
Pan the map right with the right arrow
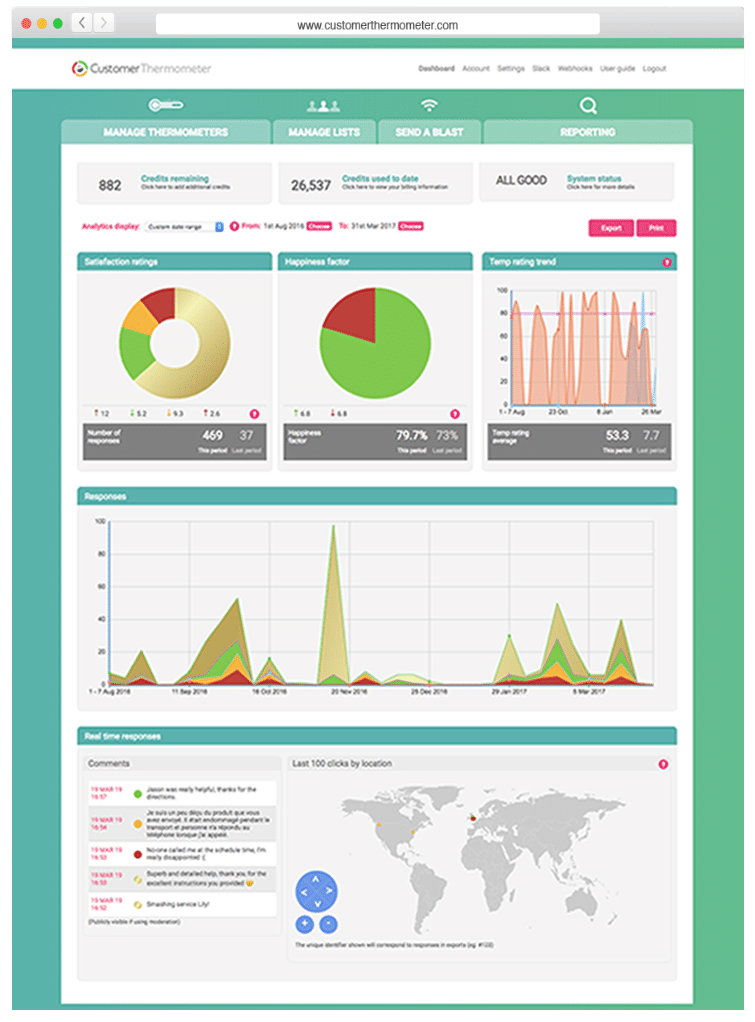(329, 891)
